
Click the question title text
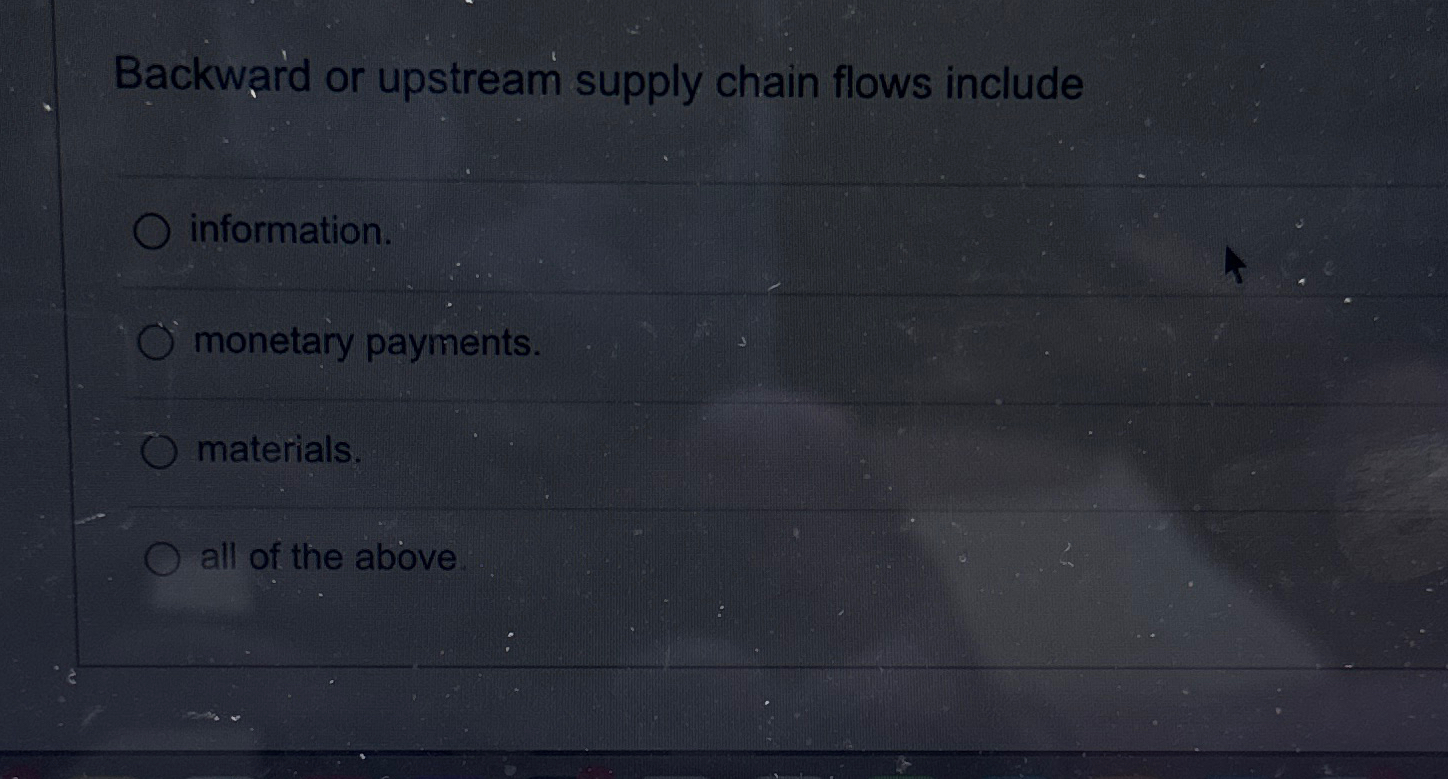click(x=598, y=80)
